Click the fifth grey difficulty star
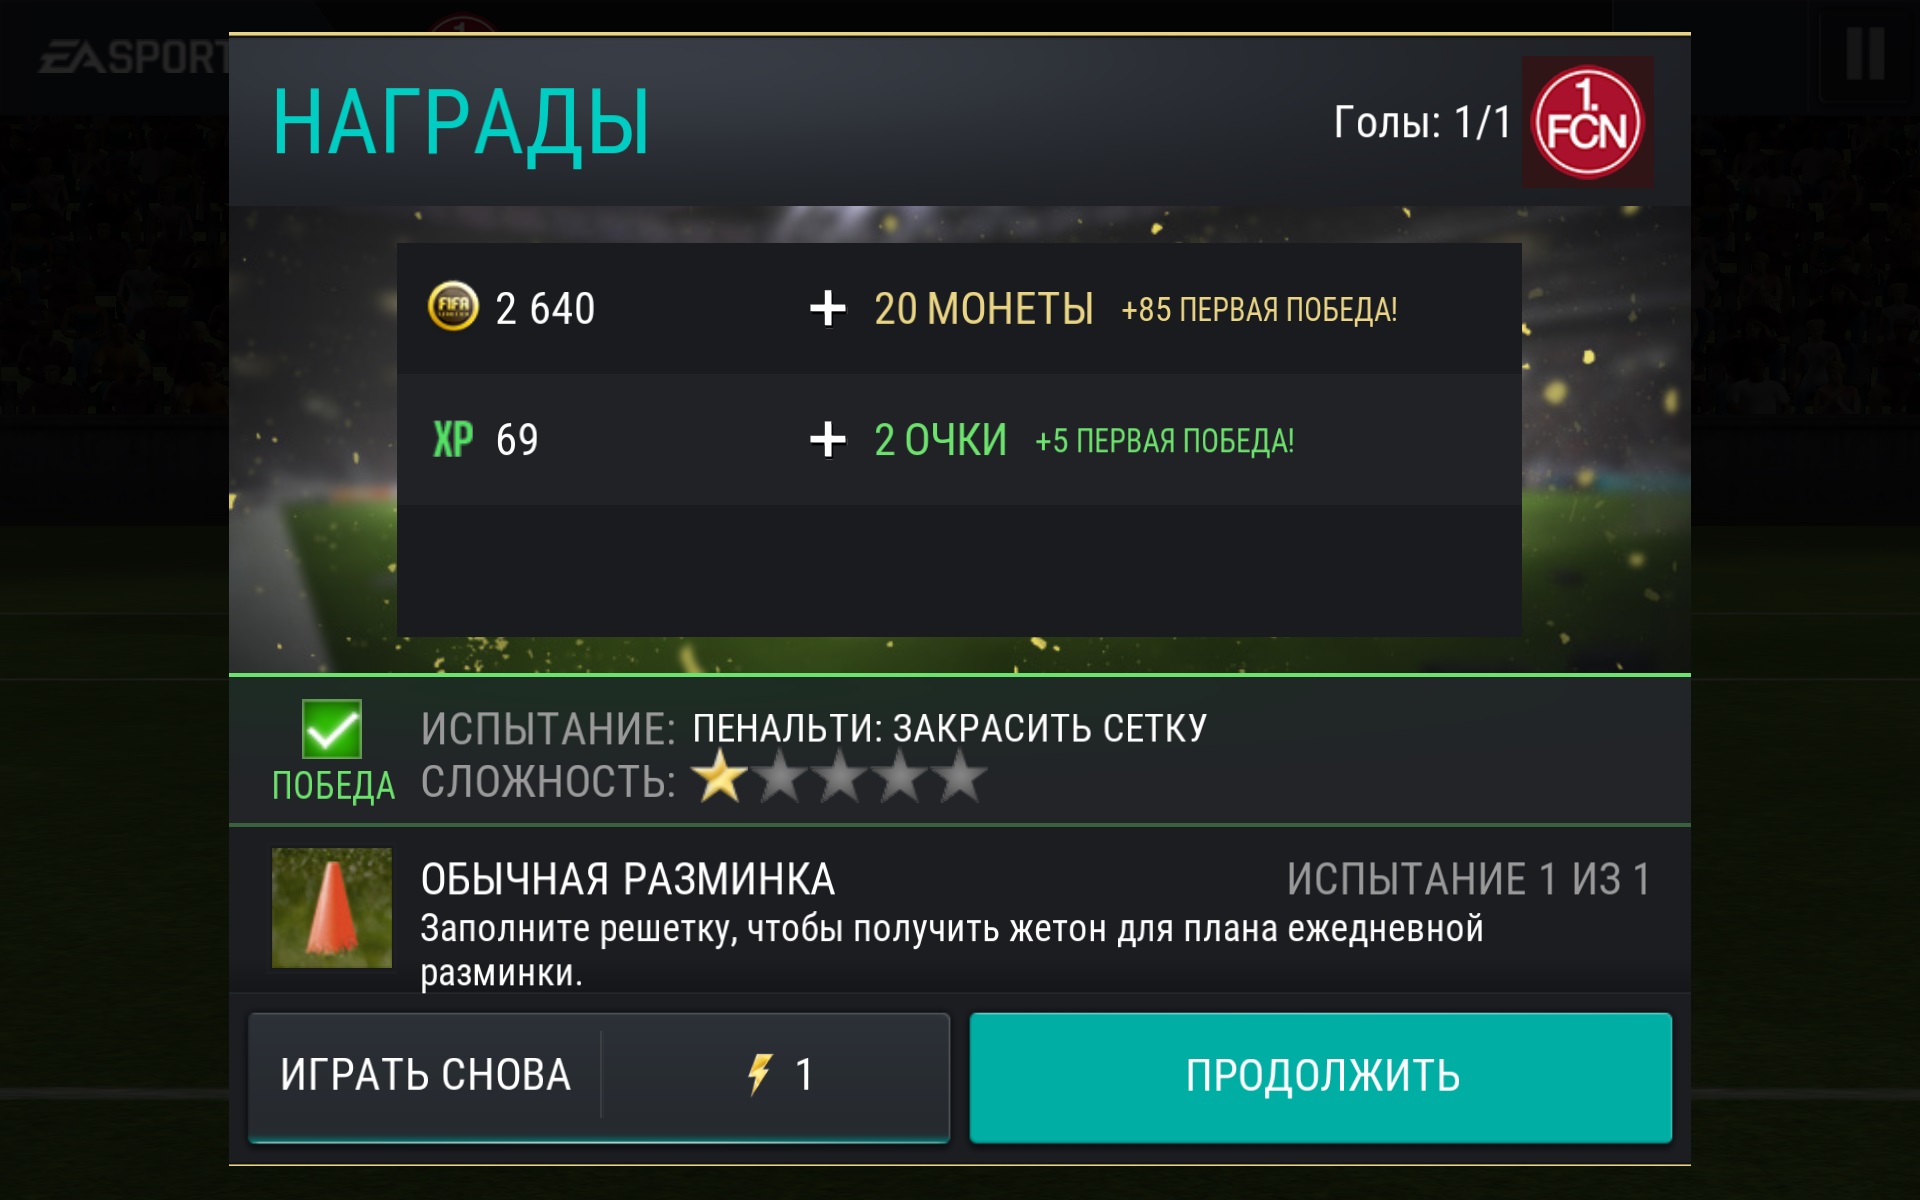This screenshot has width=1920, height=1200. click(960, 777)
